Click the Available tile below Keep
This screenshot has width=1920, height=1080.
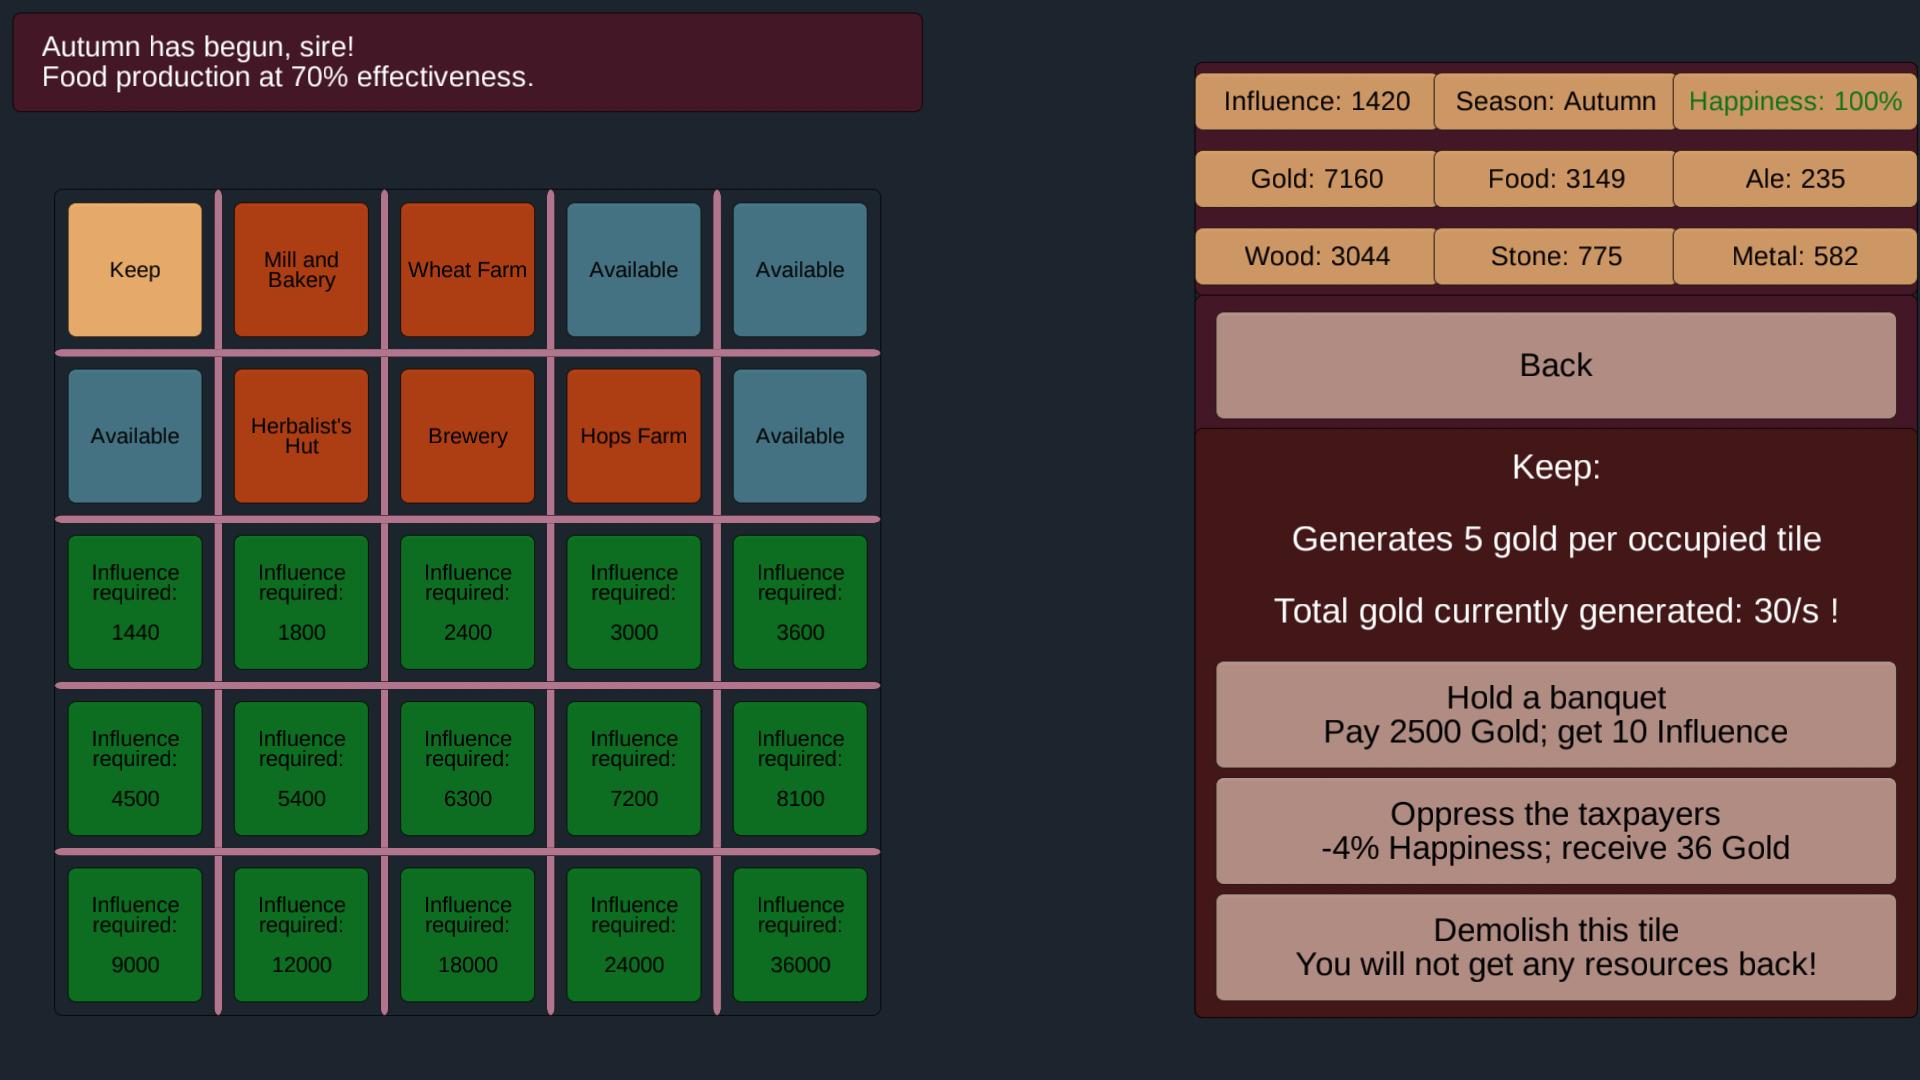[135, 436]
